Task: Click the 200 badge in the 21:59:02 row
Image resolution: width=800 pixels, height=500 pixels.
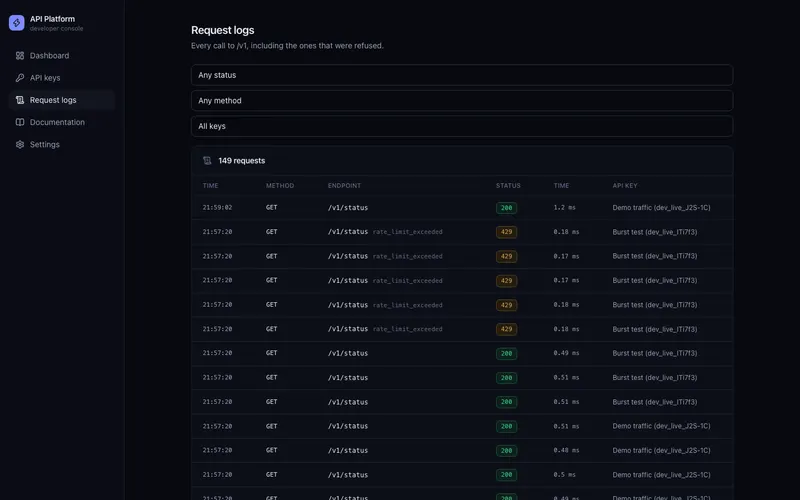Action: [x=506, y=208]
